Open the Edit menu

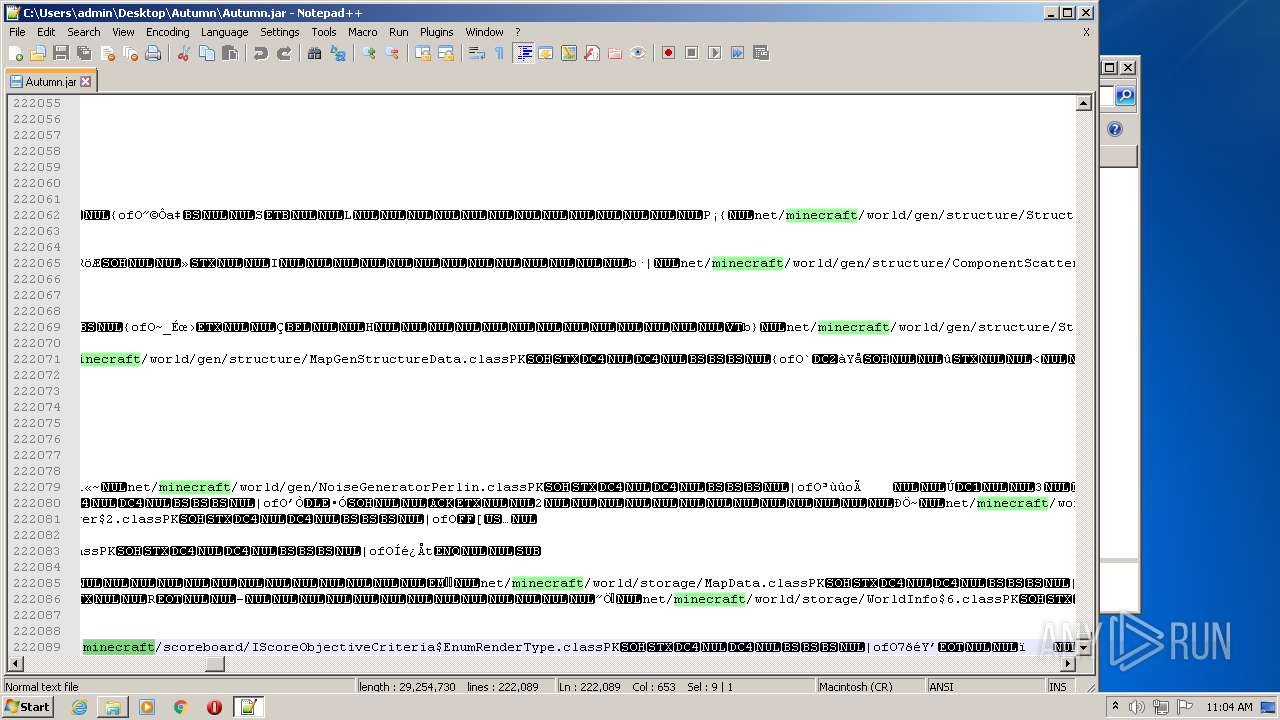coord(46,32)
